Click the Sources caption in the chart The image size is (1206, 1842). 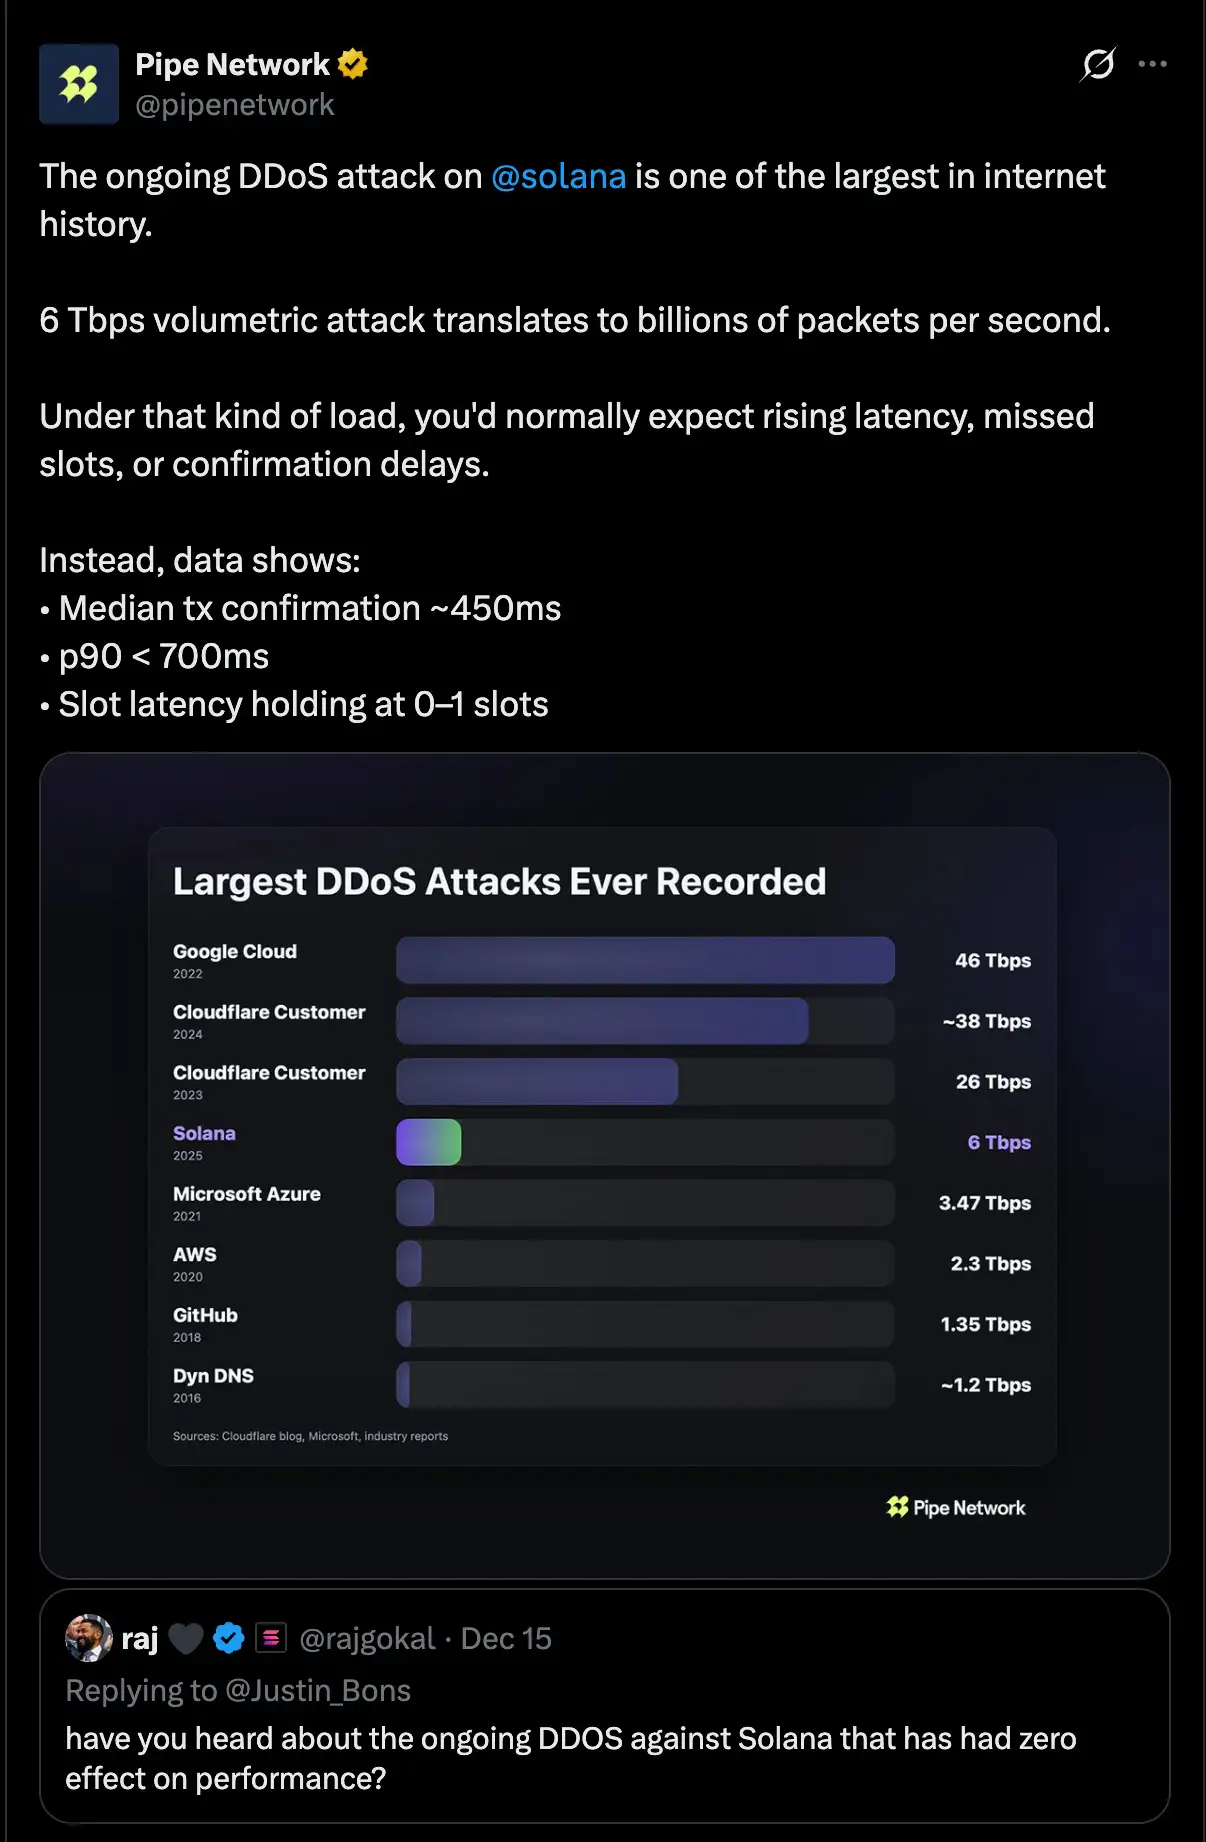click(x=310, y=1436)
